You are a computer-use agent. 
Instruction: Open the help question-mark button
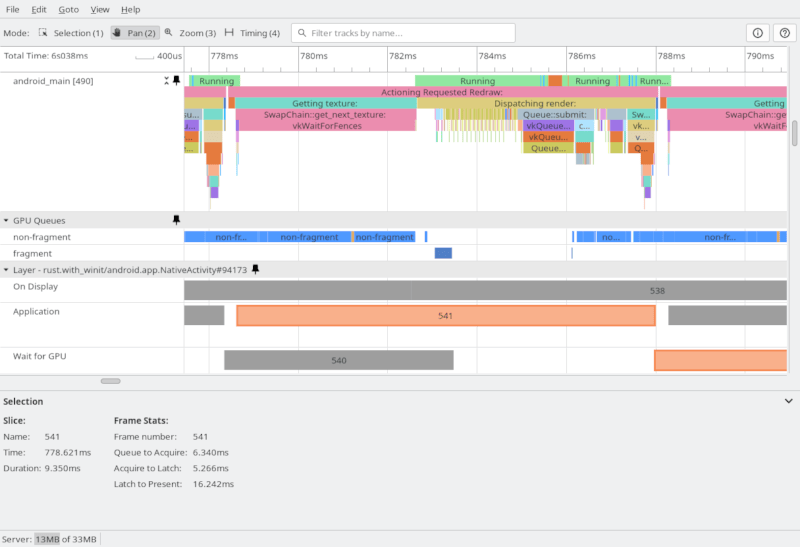click(785, 33)
